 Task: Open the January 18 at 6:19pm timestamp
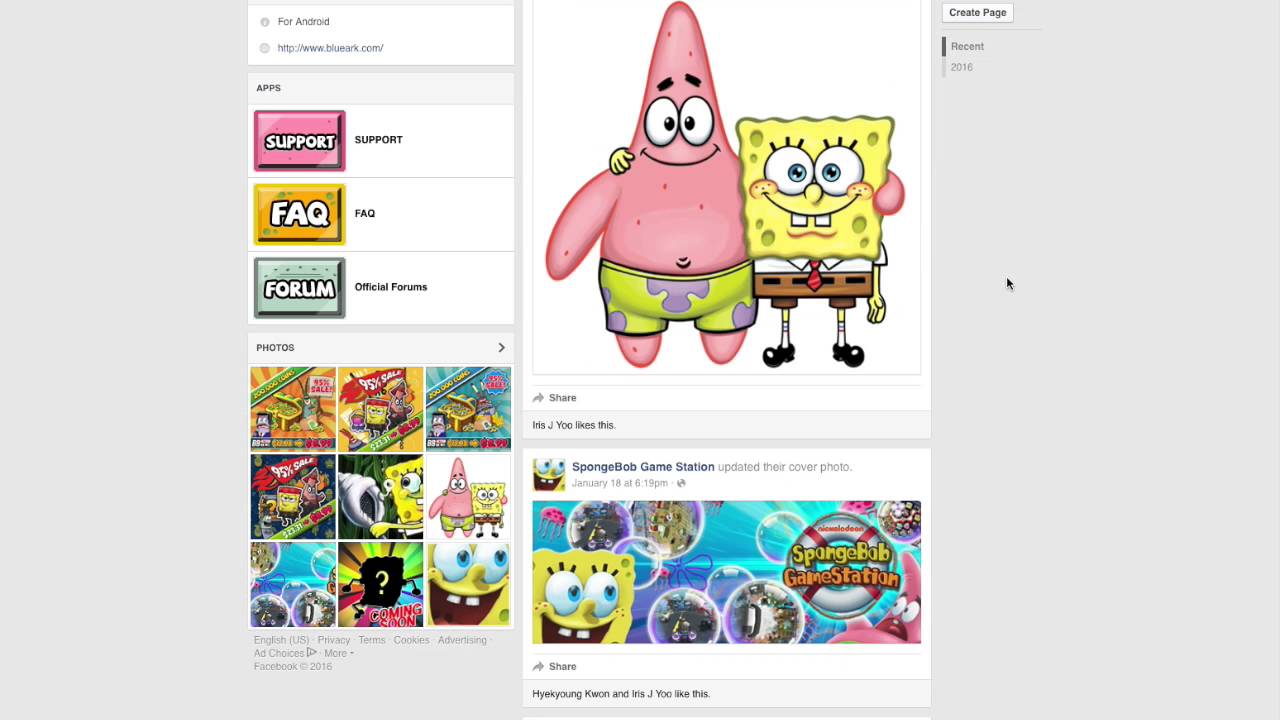[620, 483]
